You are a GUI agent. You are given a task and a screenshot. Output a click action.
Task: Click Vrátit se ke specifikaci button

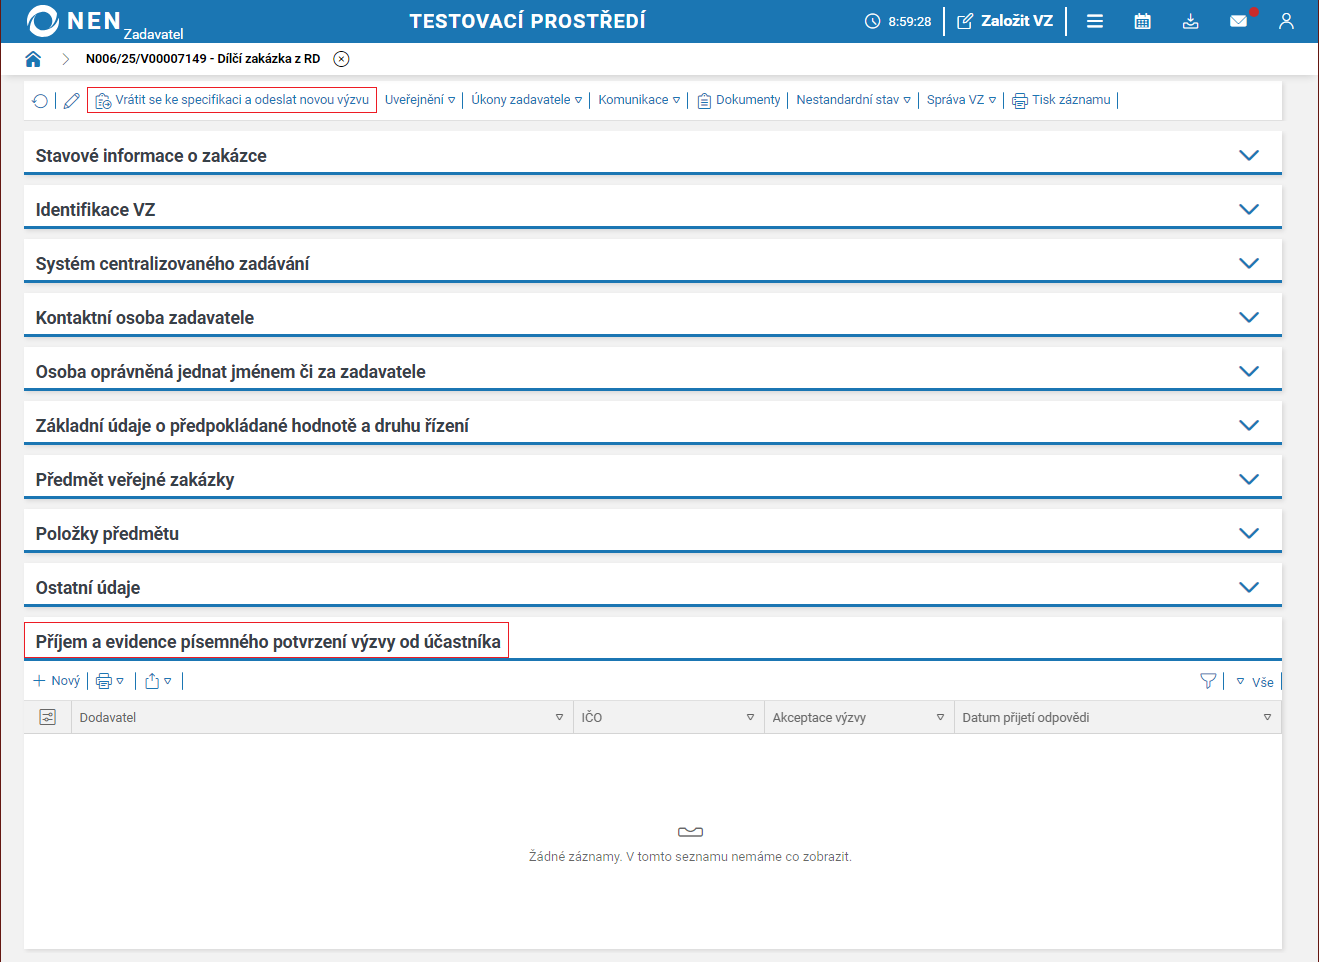tap(232, 100)
